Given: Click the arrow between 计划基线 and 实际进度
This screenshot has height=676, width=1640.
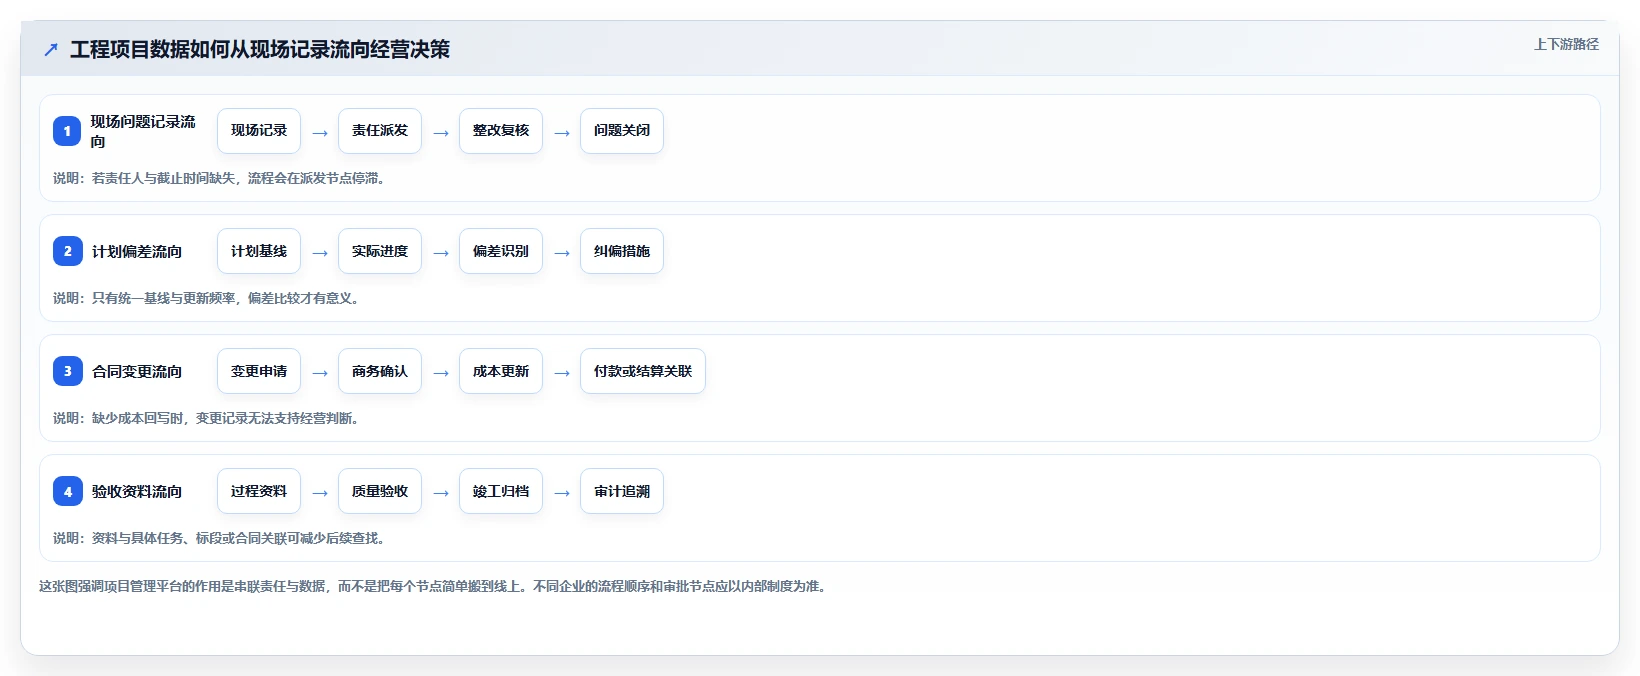Looking at the screenshot, I should [x=320, y=253].
